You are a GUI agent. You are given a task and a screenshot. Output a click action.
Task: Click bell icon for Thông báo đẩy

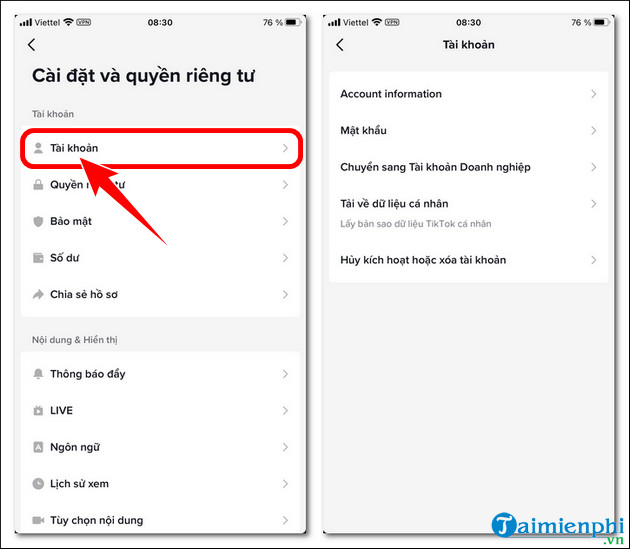[x=38, y=374]
